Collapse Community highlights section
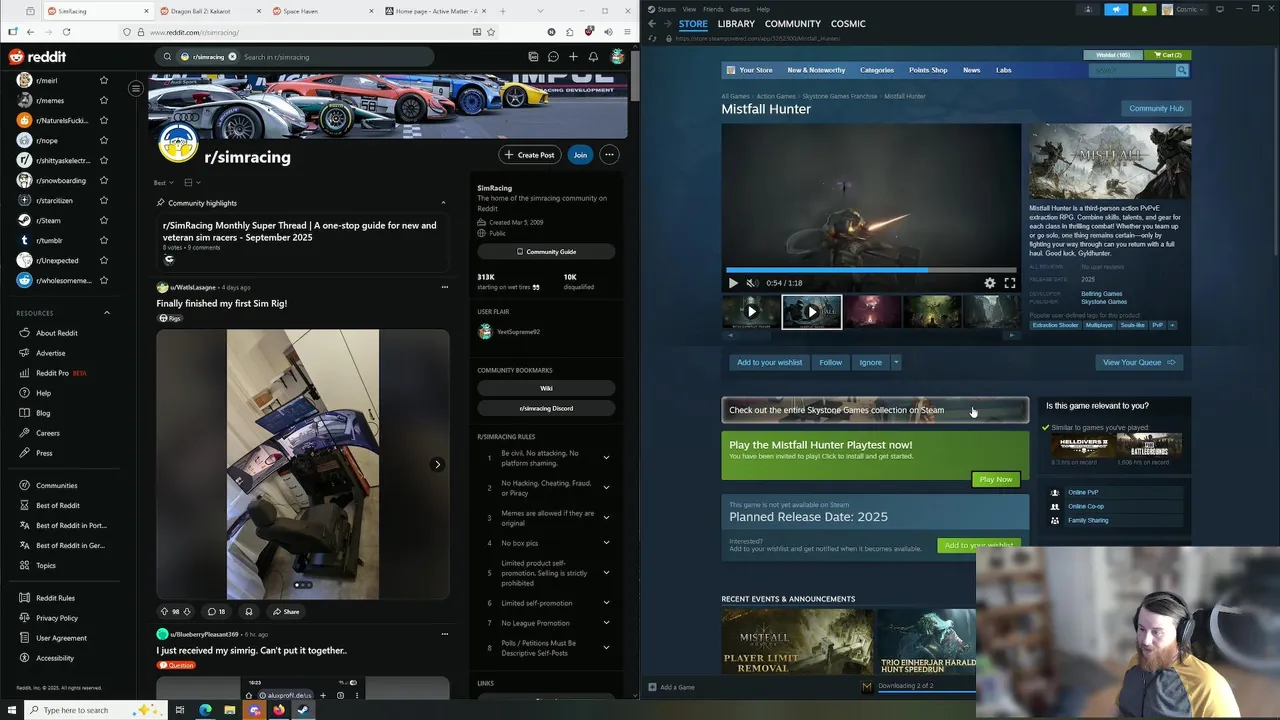 pyautogui.click(x=443, y=203)
